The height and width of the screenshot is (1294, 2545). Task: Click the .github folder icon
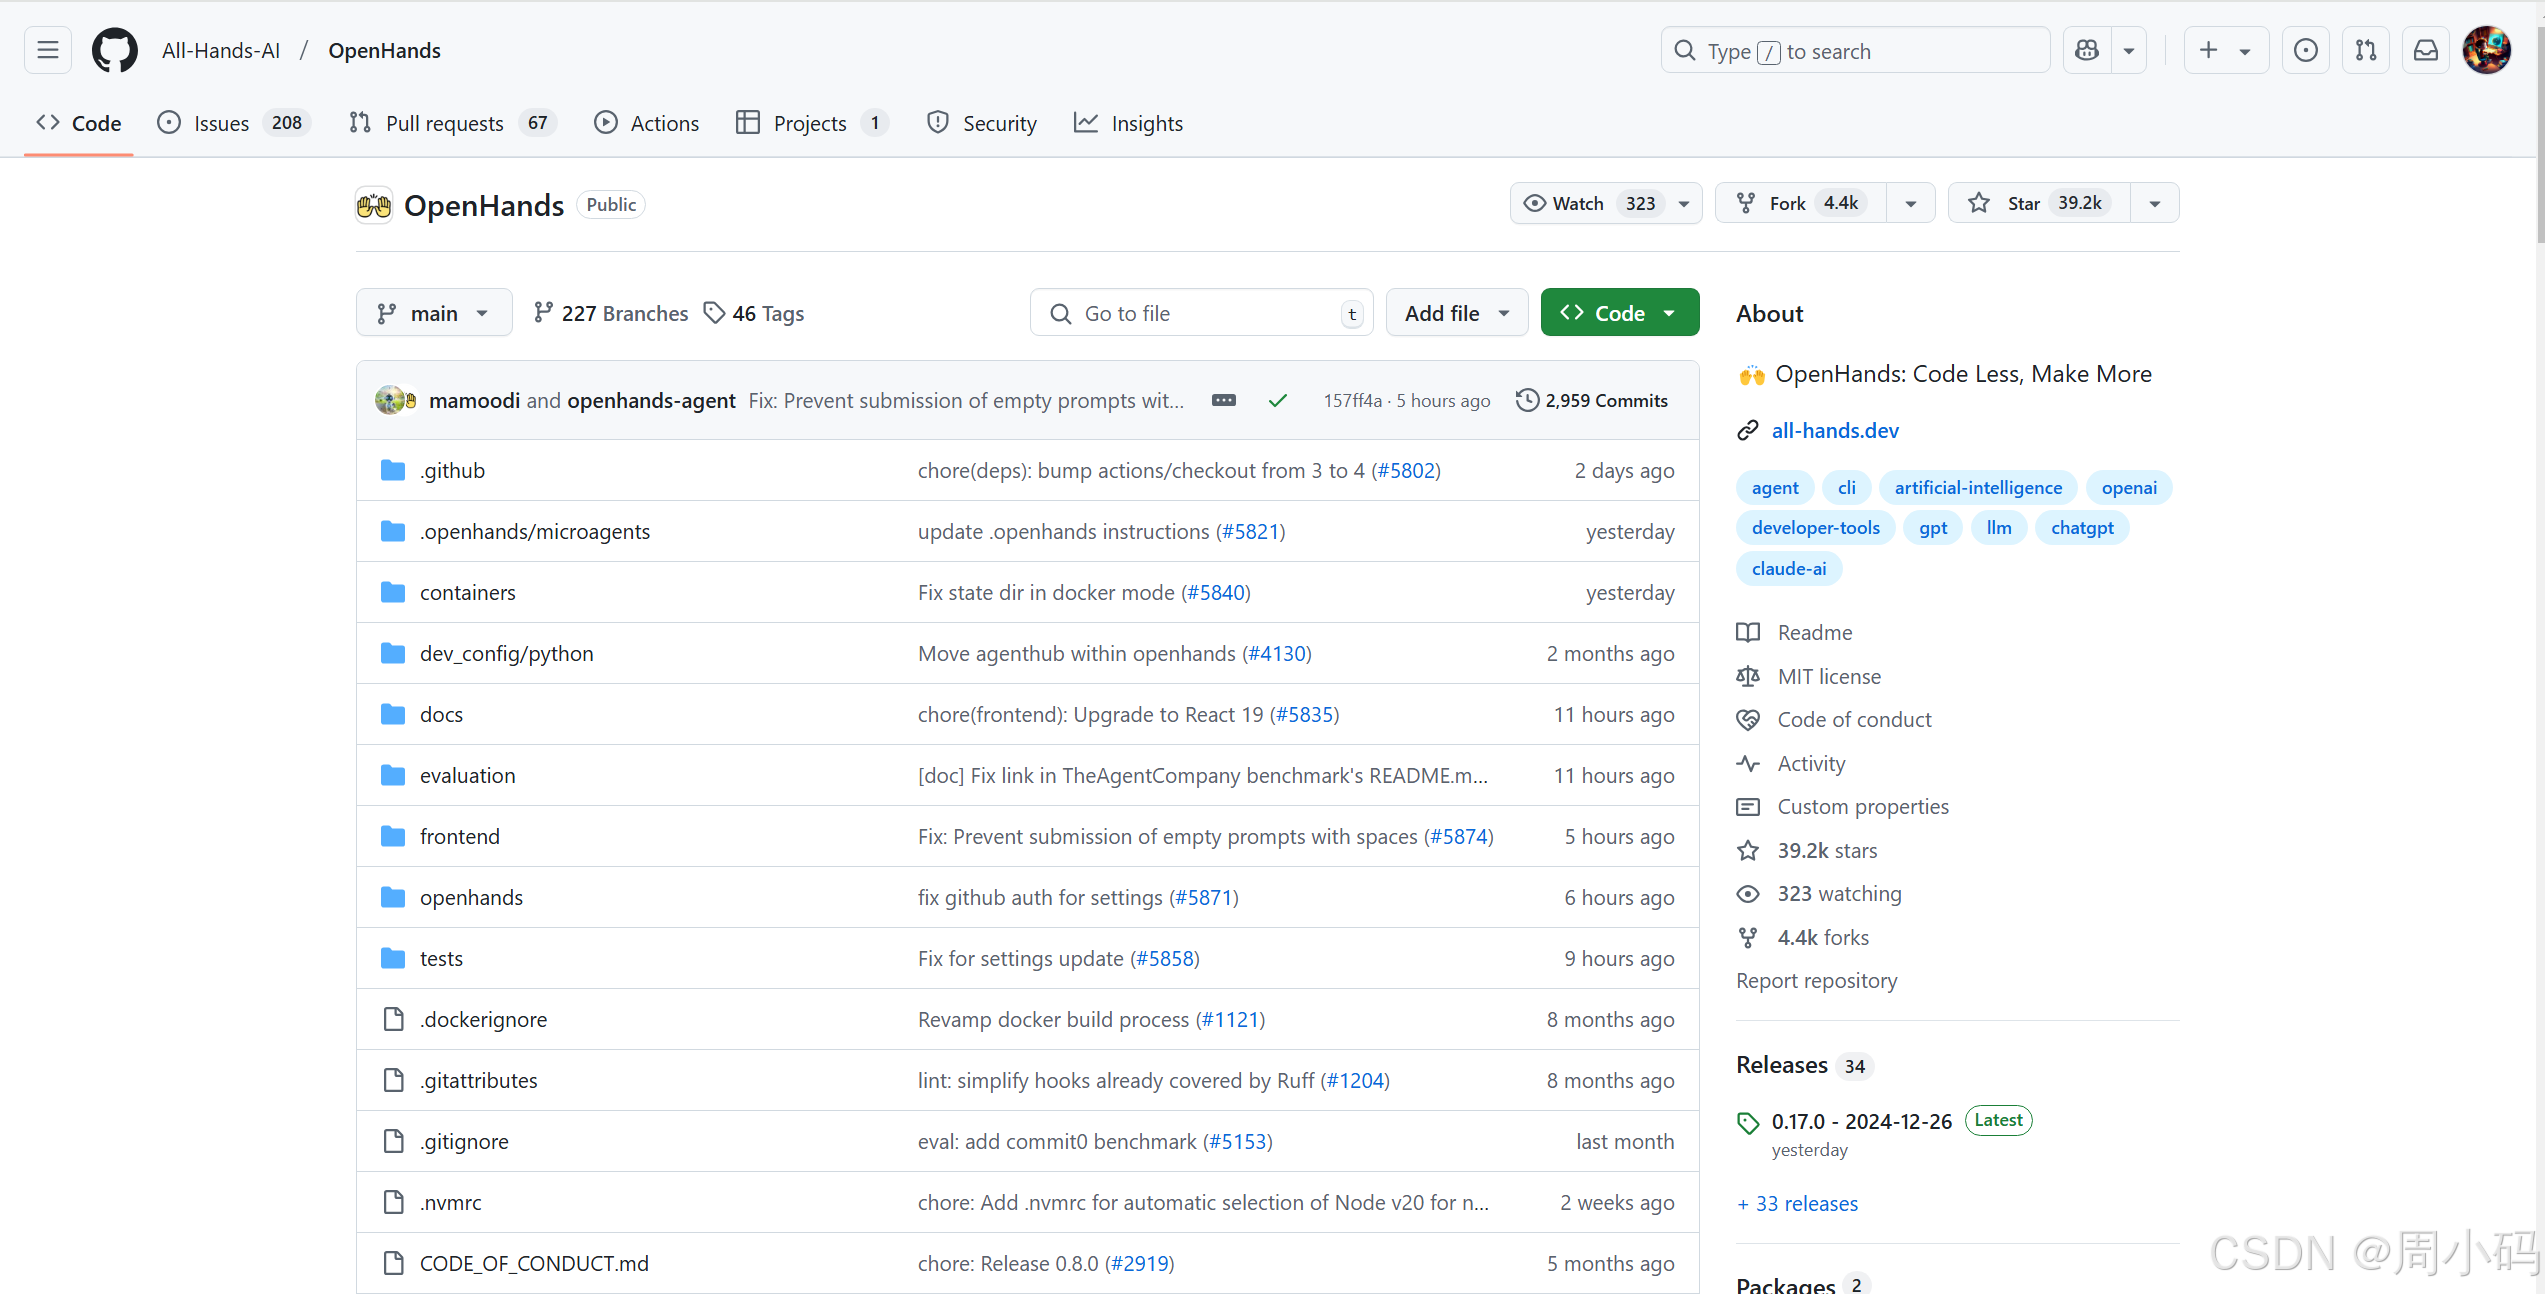(x=393, y=470)
